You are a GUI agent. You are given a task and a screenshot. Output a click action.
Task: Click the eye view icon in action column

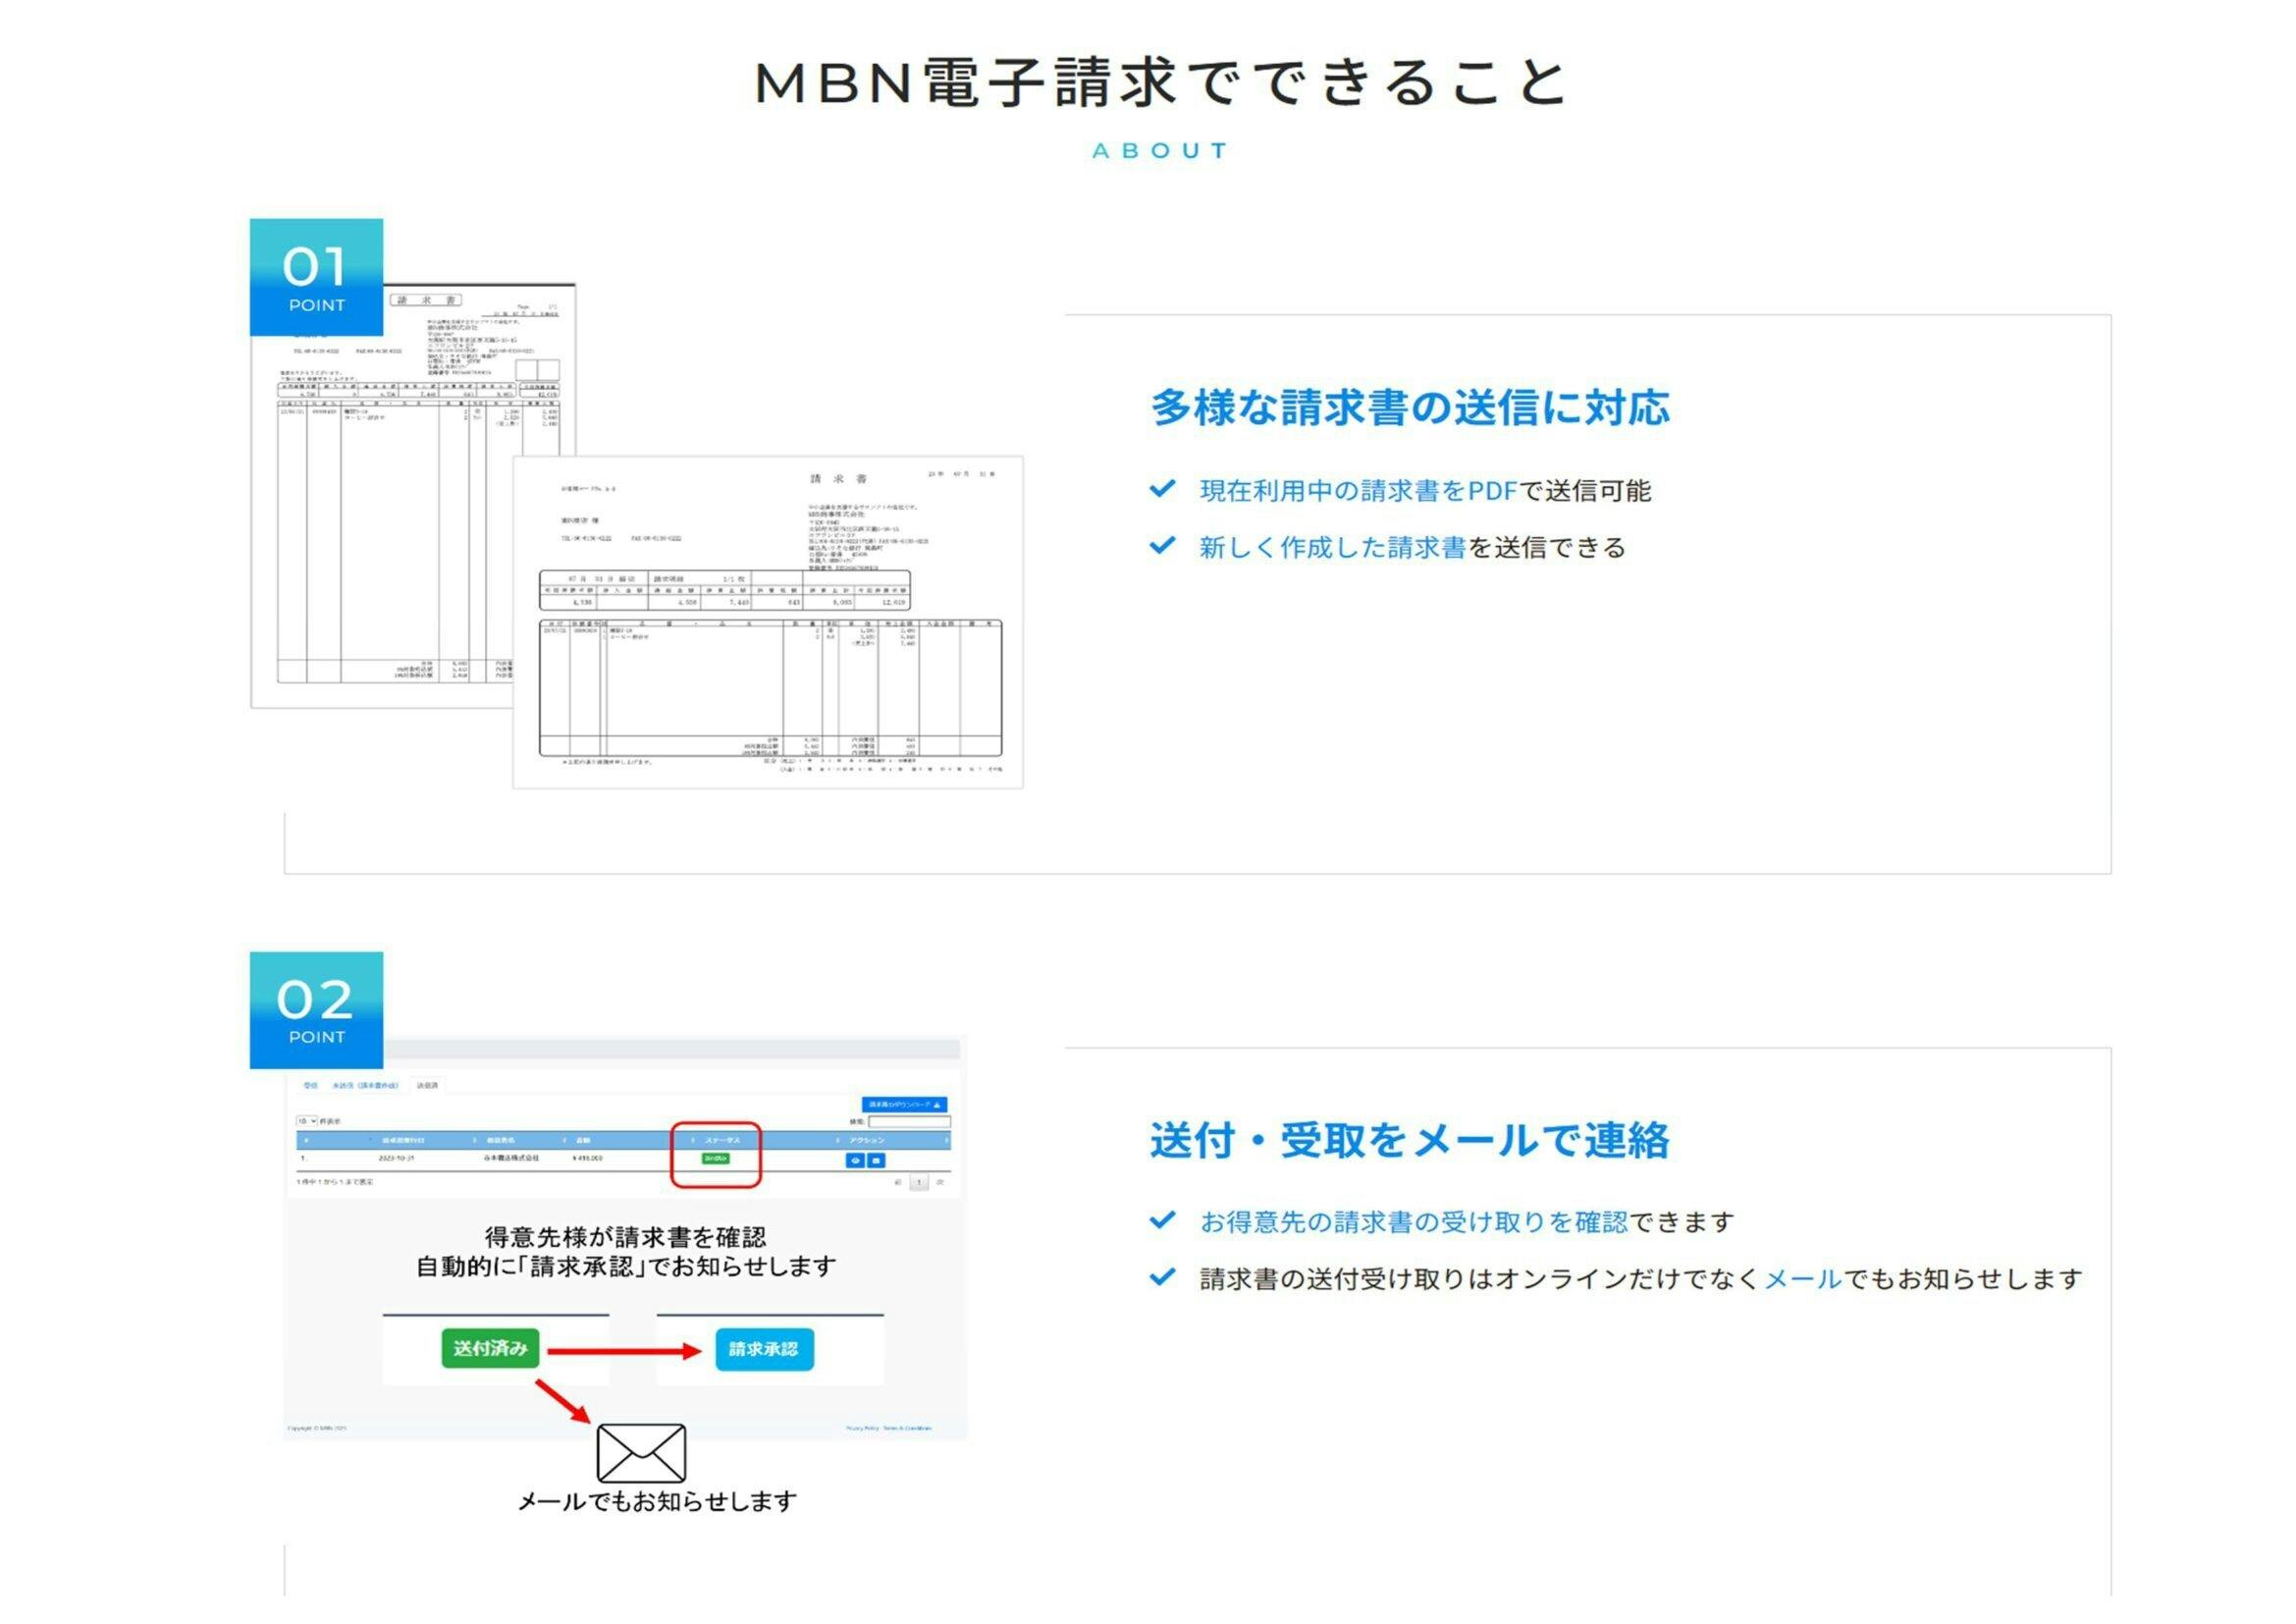coord(855,1161)
